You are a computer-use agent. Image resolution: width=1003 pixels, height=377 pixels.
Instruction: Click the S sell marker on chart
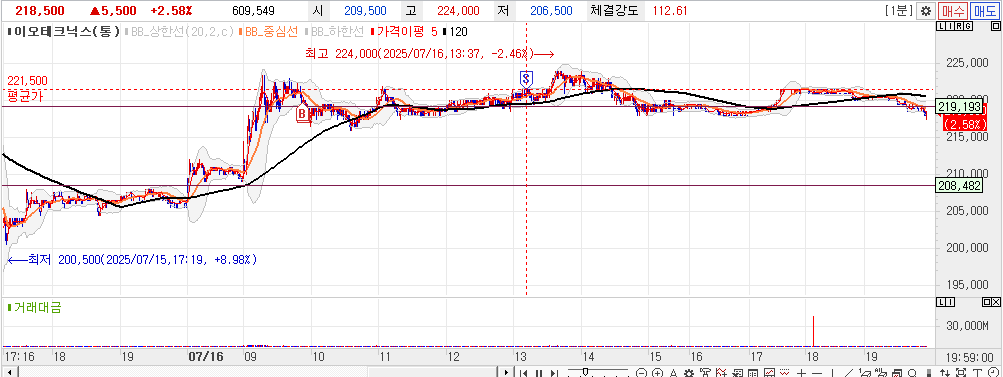[x=526, y=78]
